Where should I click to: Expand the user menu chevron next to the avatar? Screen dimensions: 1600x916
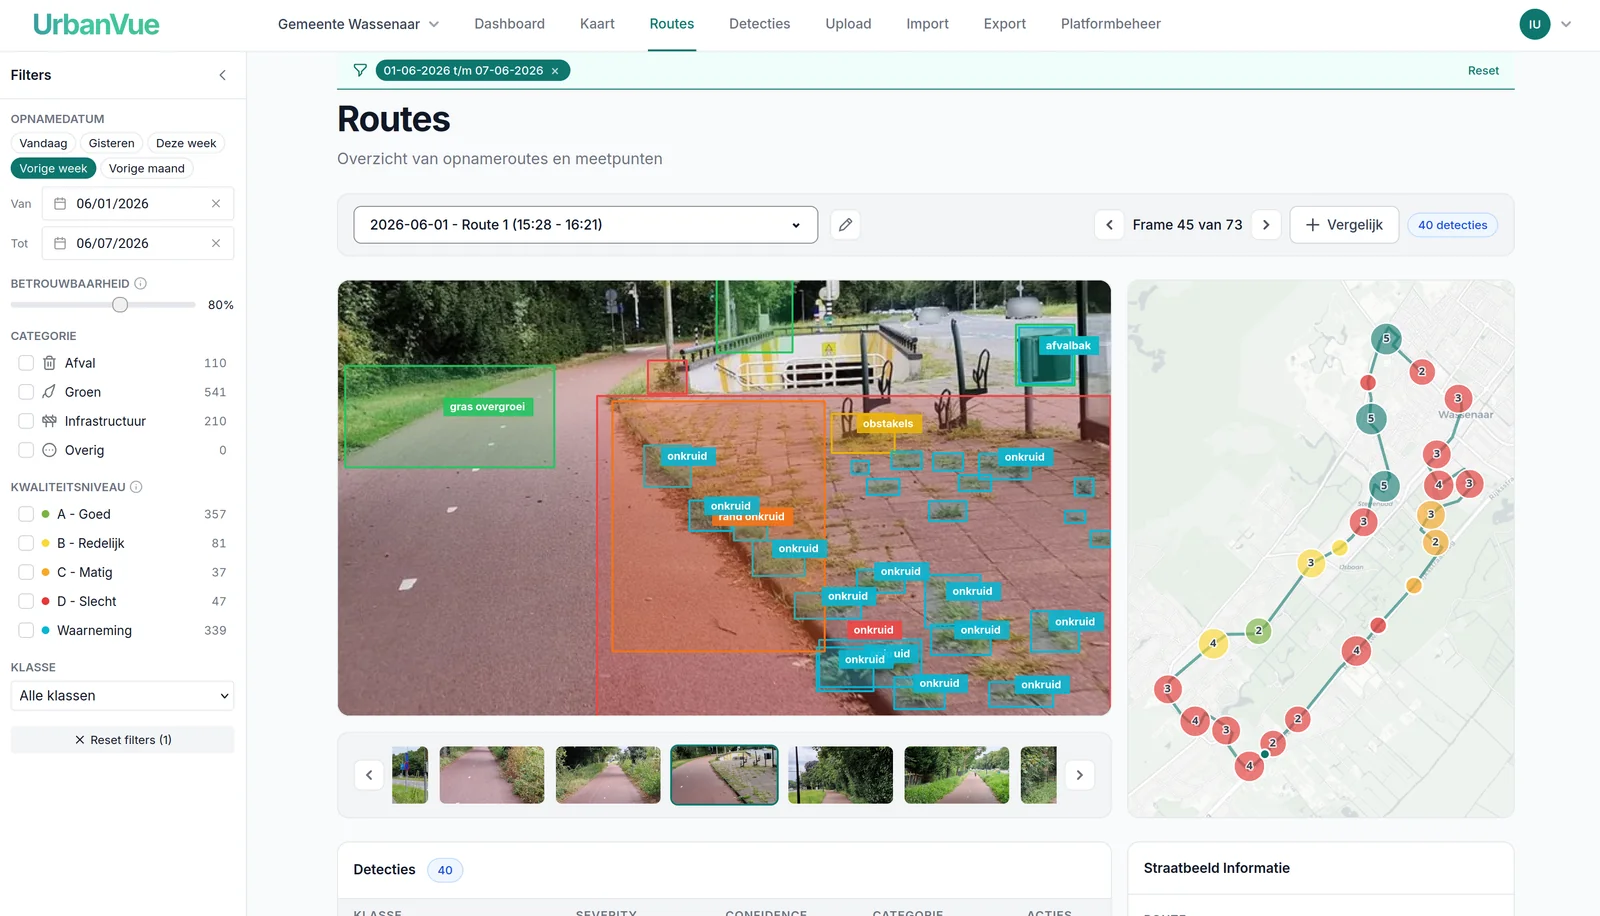1566,24
